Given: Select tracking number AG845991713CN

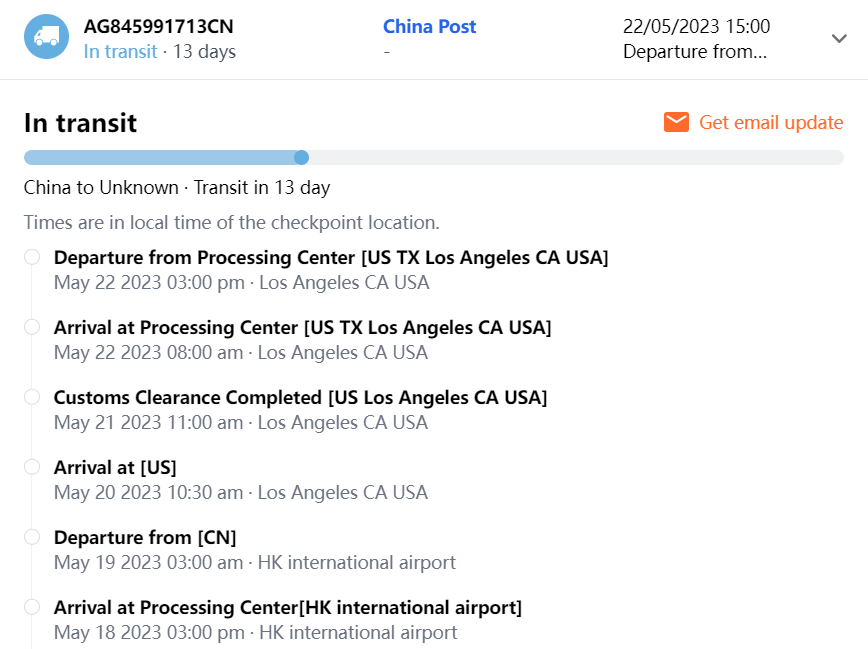Looking at the screenshot, I should point(159,27).
